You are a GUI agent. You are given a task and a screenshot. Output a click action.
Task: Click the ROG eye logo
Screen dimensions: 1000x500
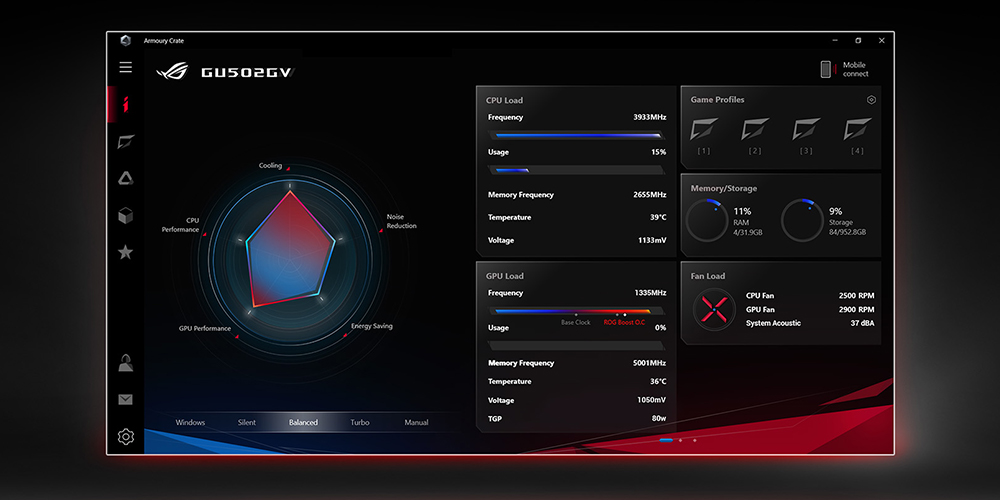[x=172, y=71]
